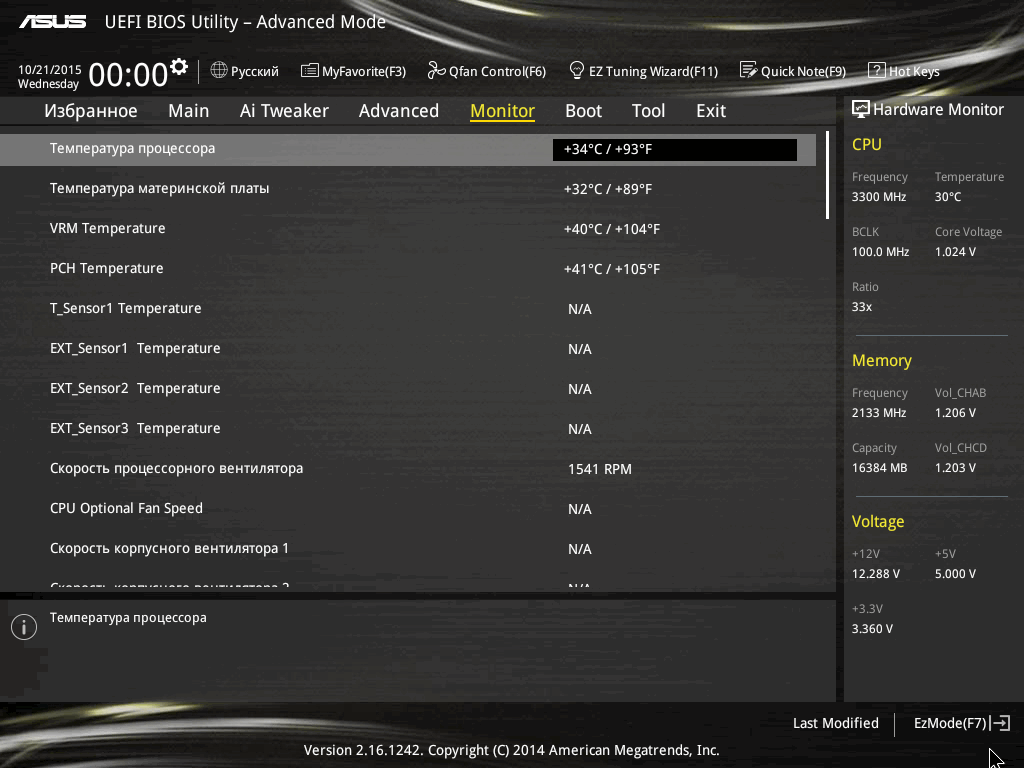Viewport: 1024px width, 768px height.
Task: Click +3.3V reading 3.360 V
Action: point(872,628)
